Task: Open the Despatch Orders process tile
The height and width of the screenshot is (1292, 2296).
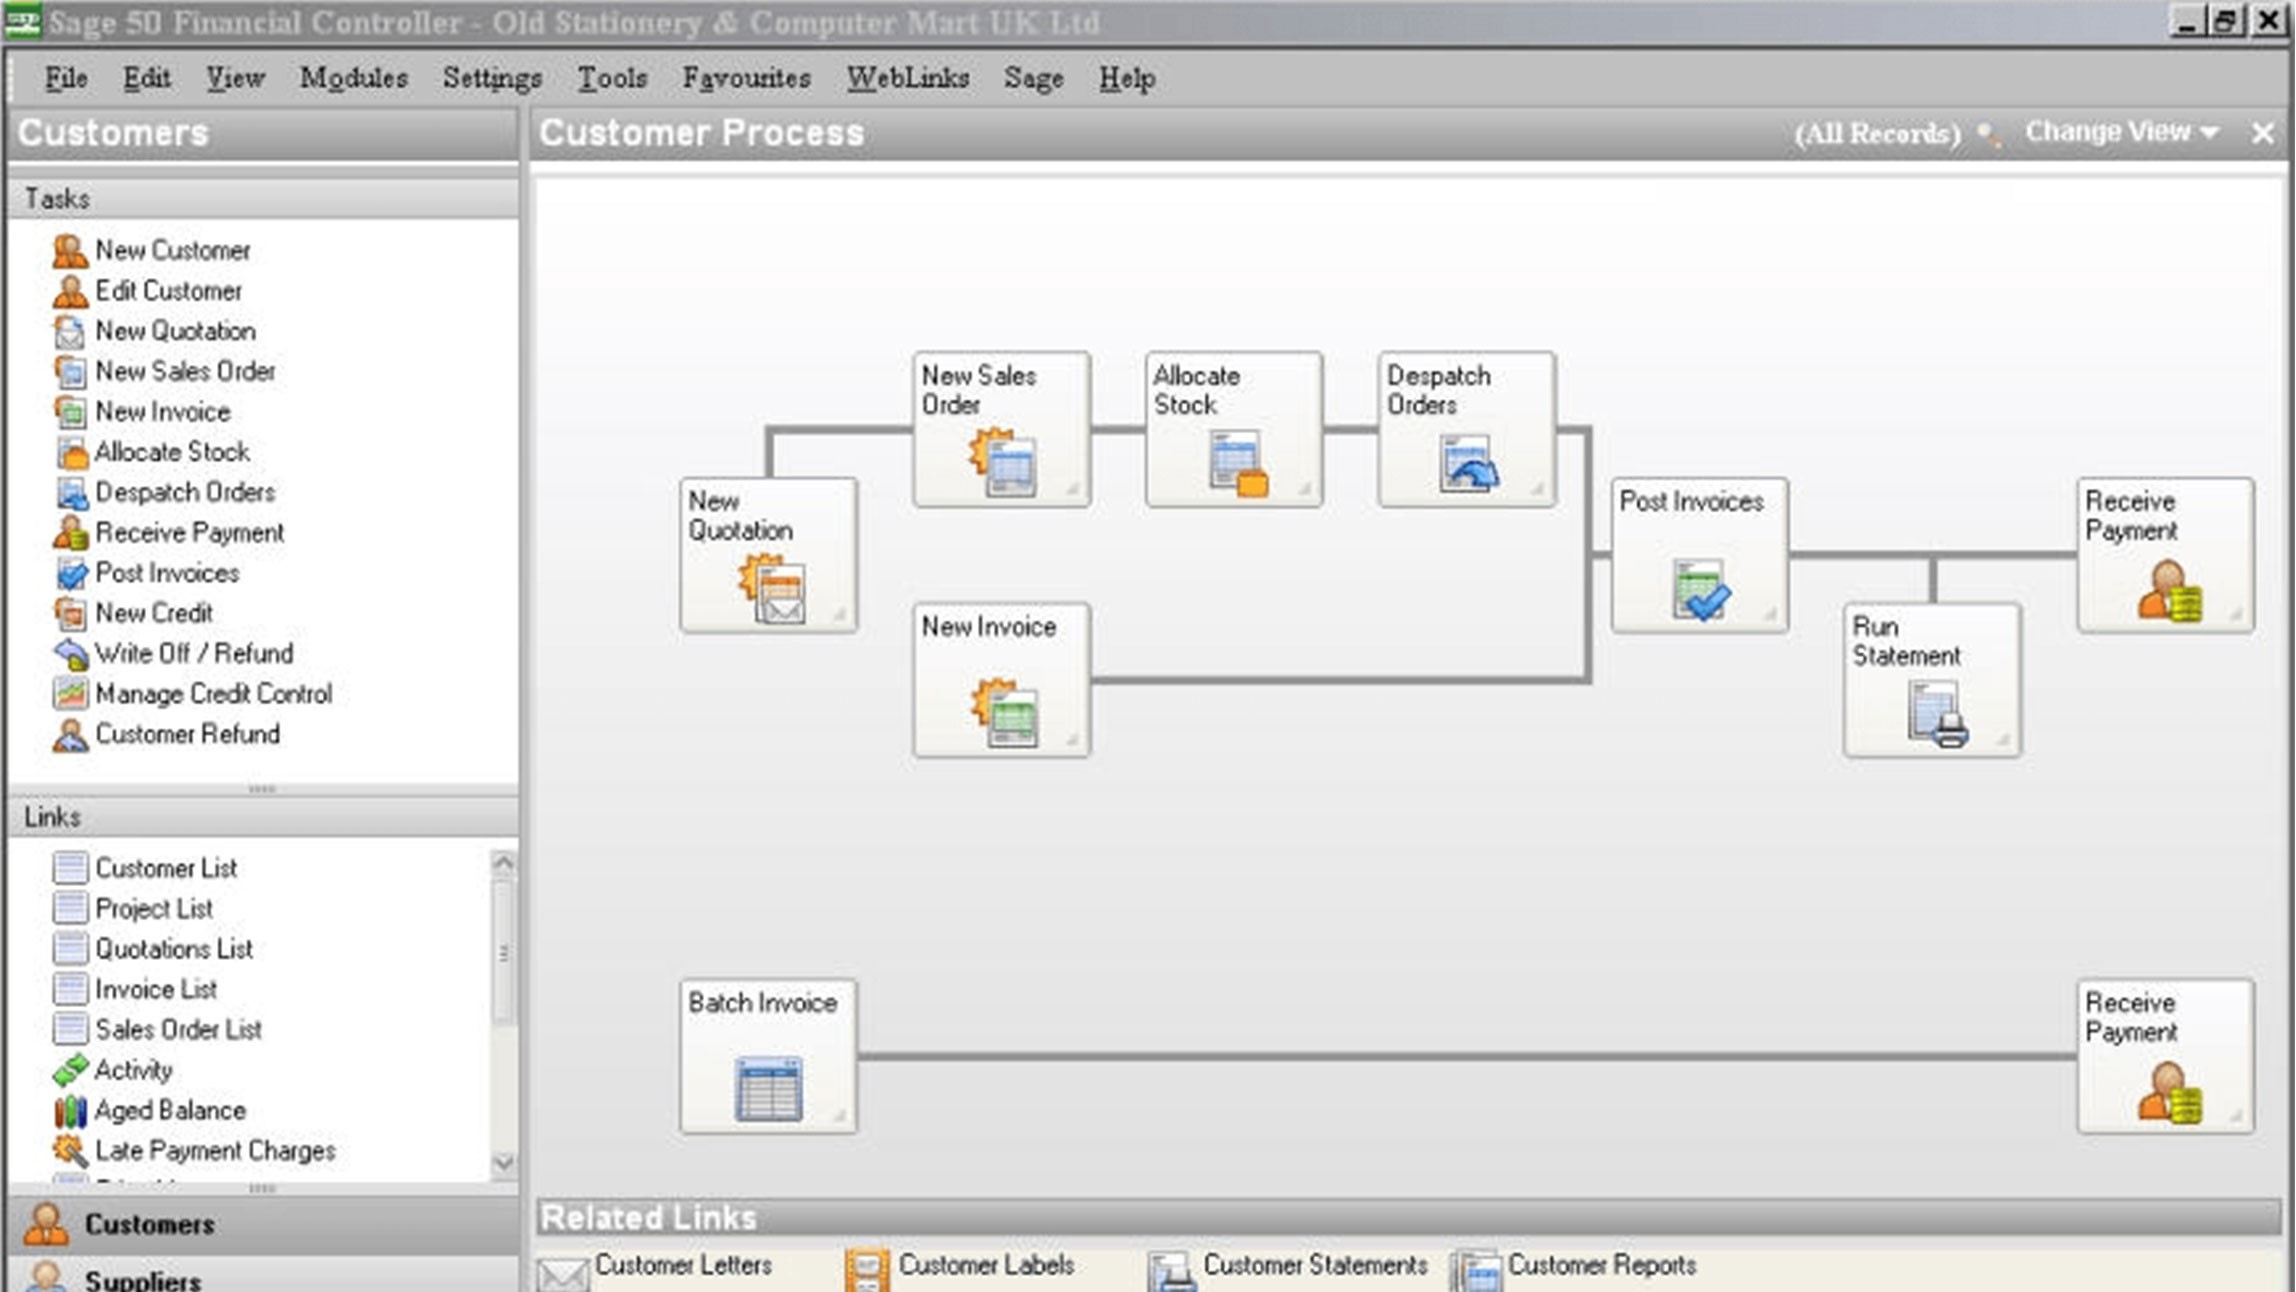Action: point(1467,429)
